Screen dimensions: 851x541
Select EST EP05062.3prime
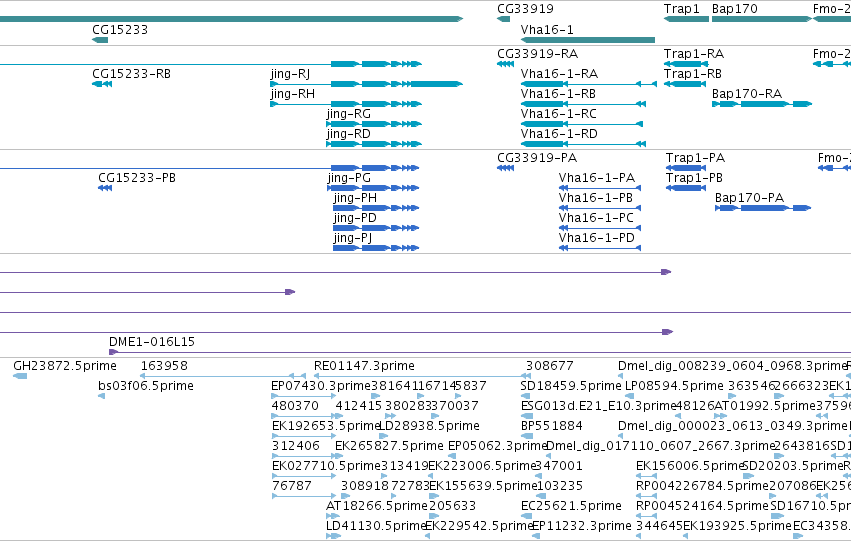(497, 446)
